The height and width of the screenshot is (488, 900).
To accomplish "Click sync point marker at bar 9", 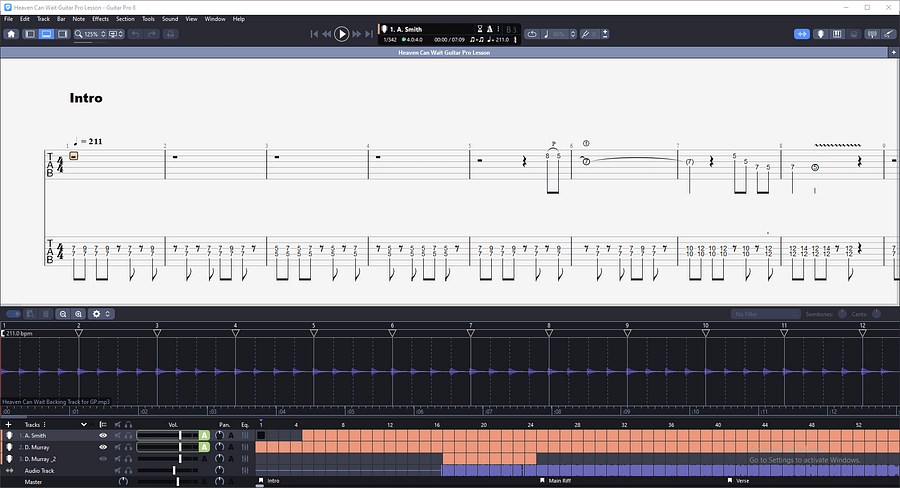I will coord(627,332).
